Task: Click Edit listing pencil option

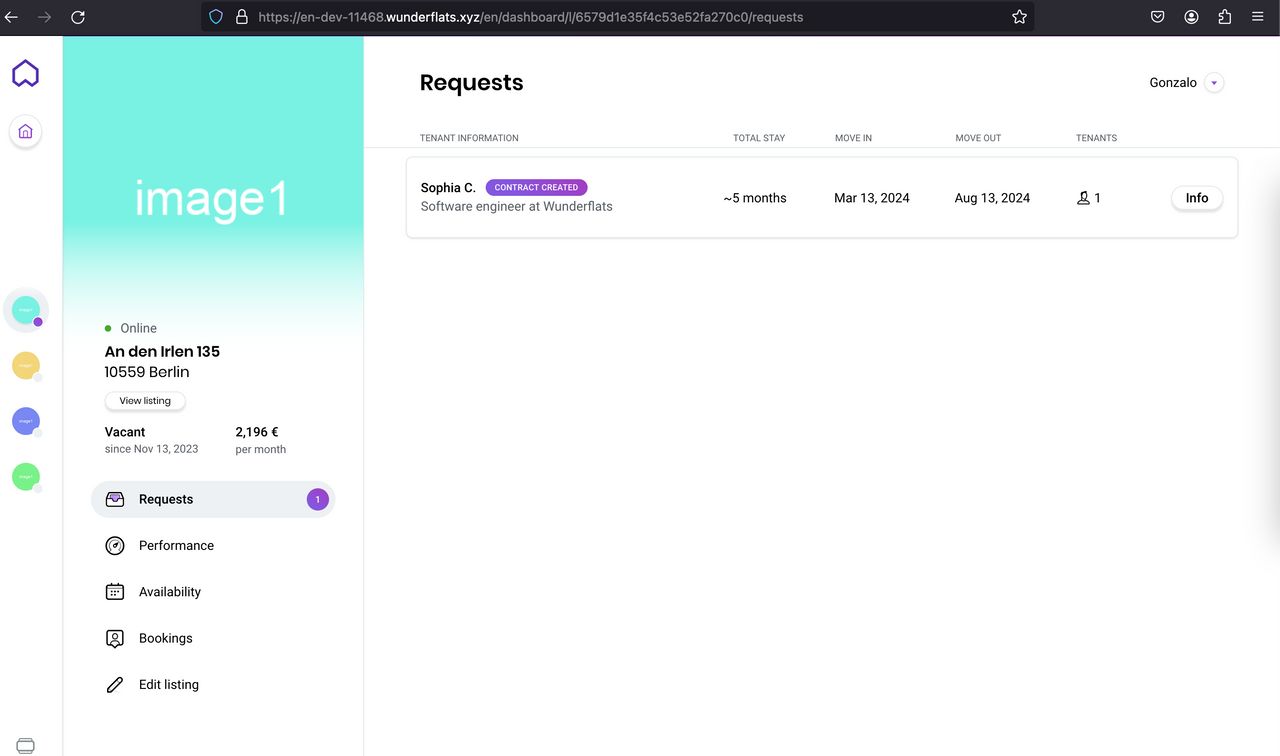Action: [x=168, y=685]
